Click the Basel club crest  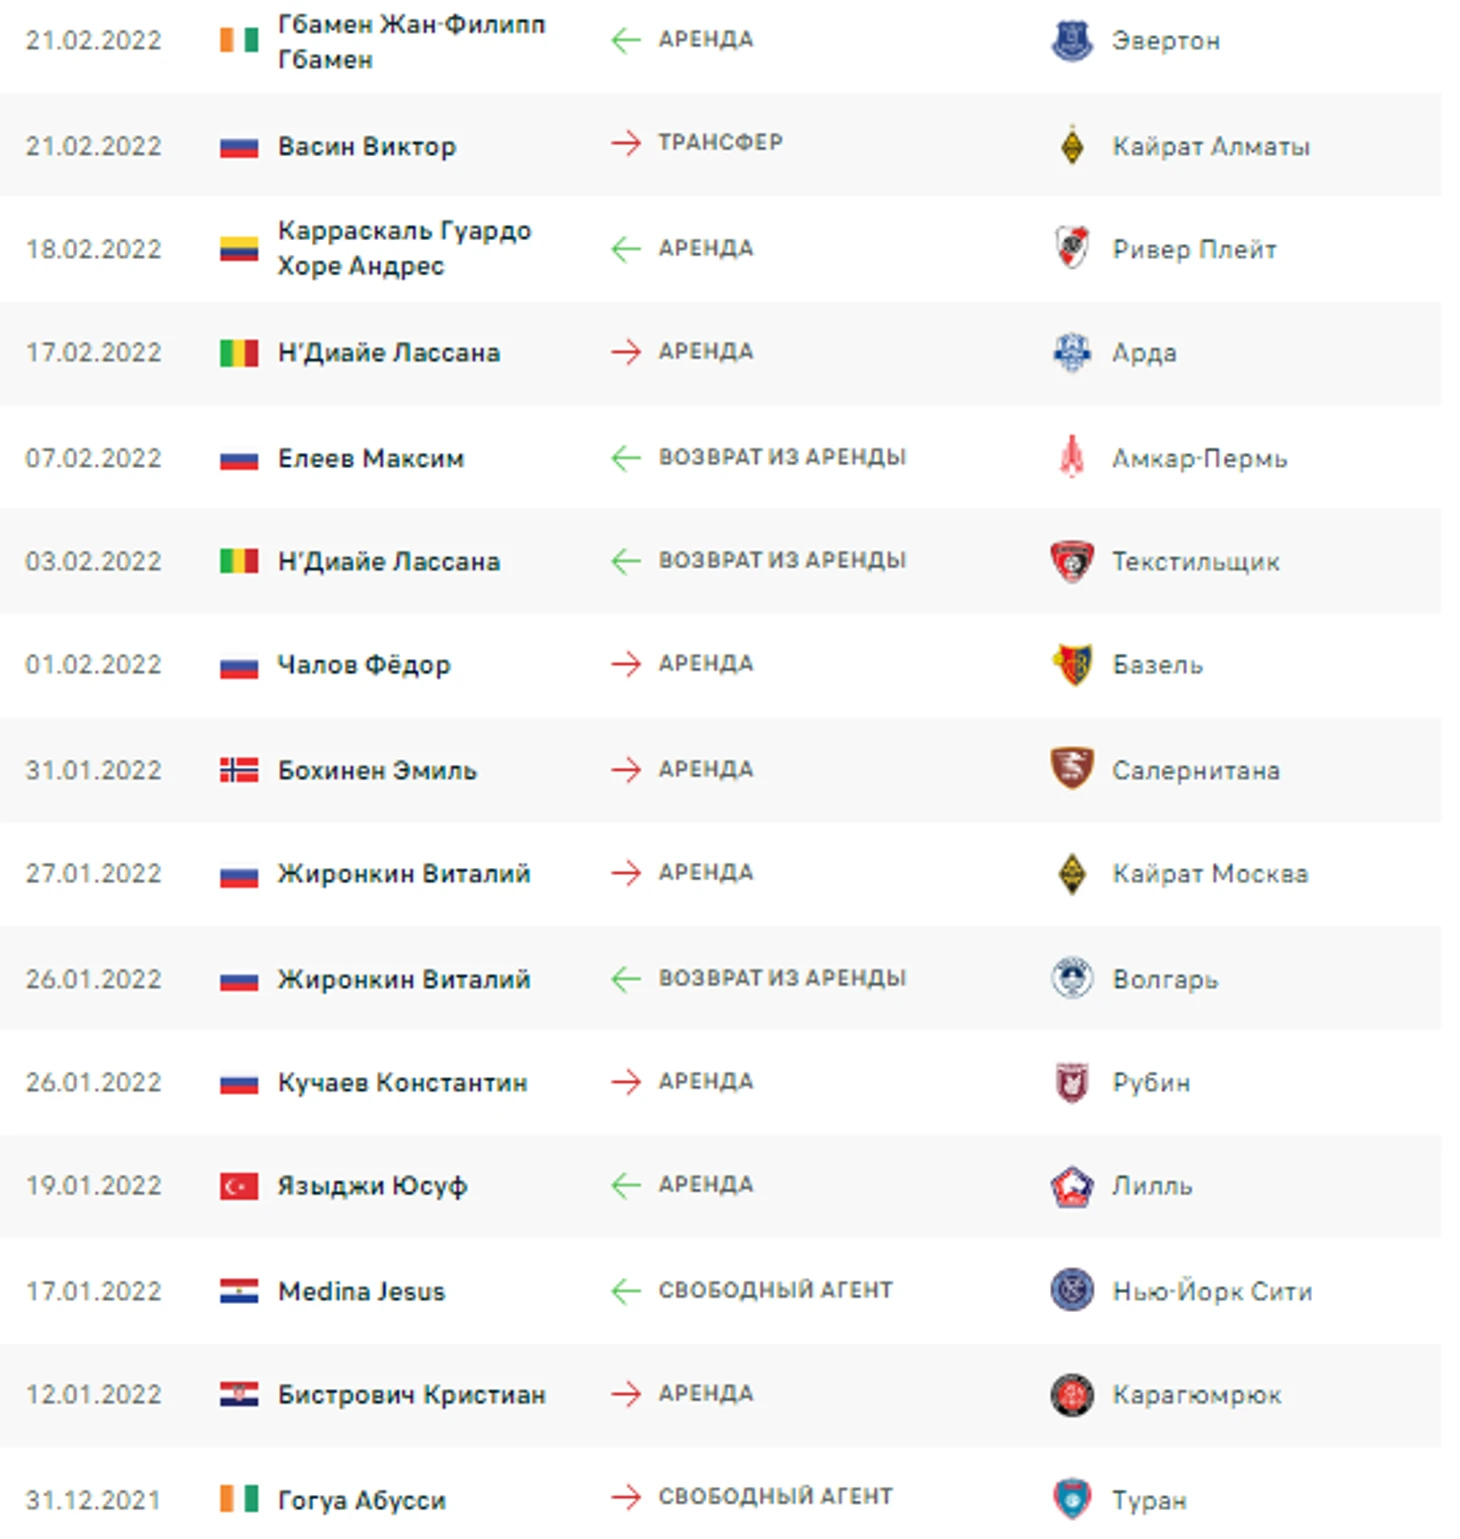point(1071,664)
